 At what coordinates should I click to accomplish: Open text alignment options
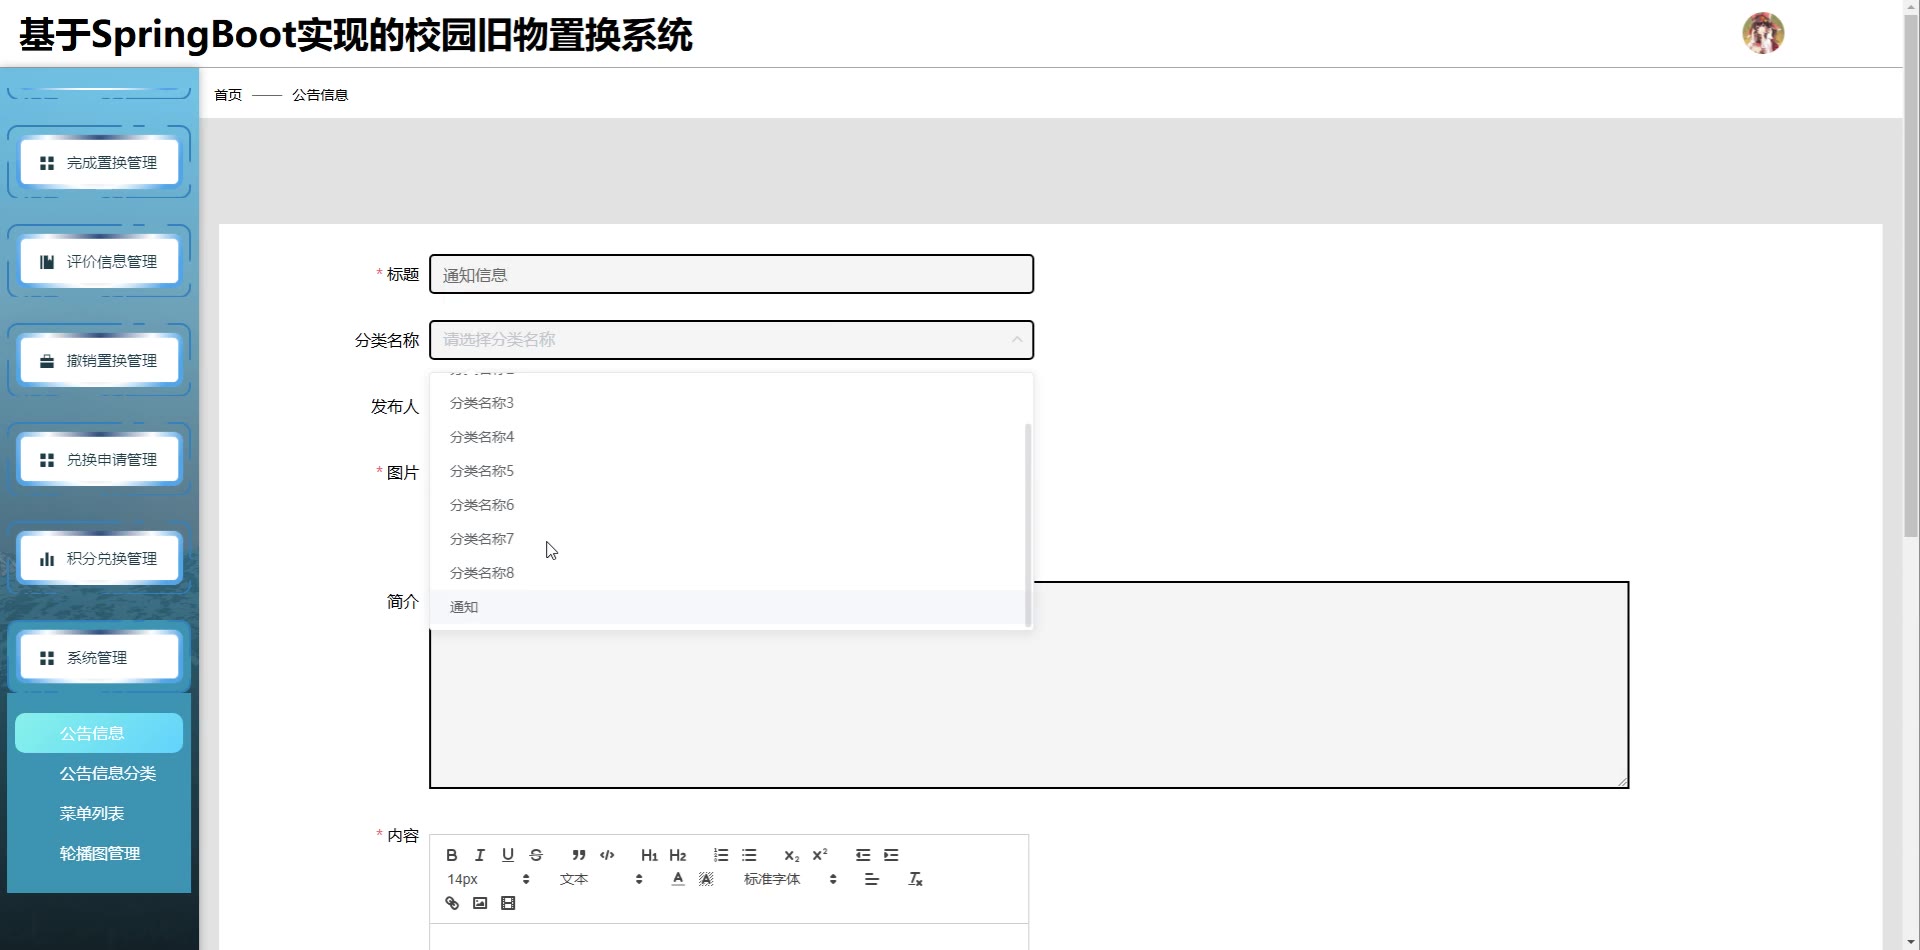872,879
